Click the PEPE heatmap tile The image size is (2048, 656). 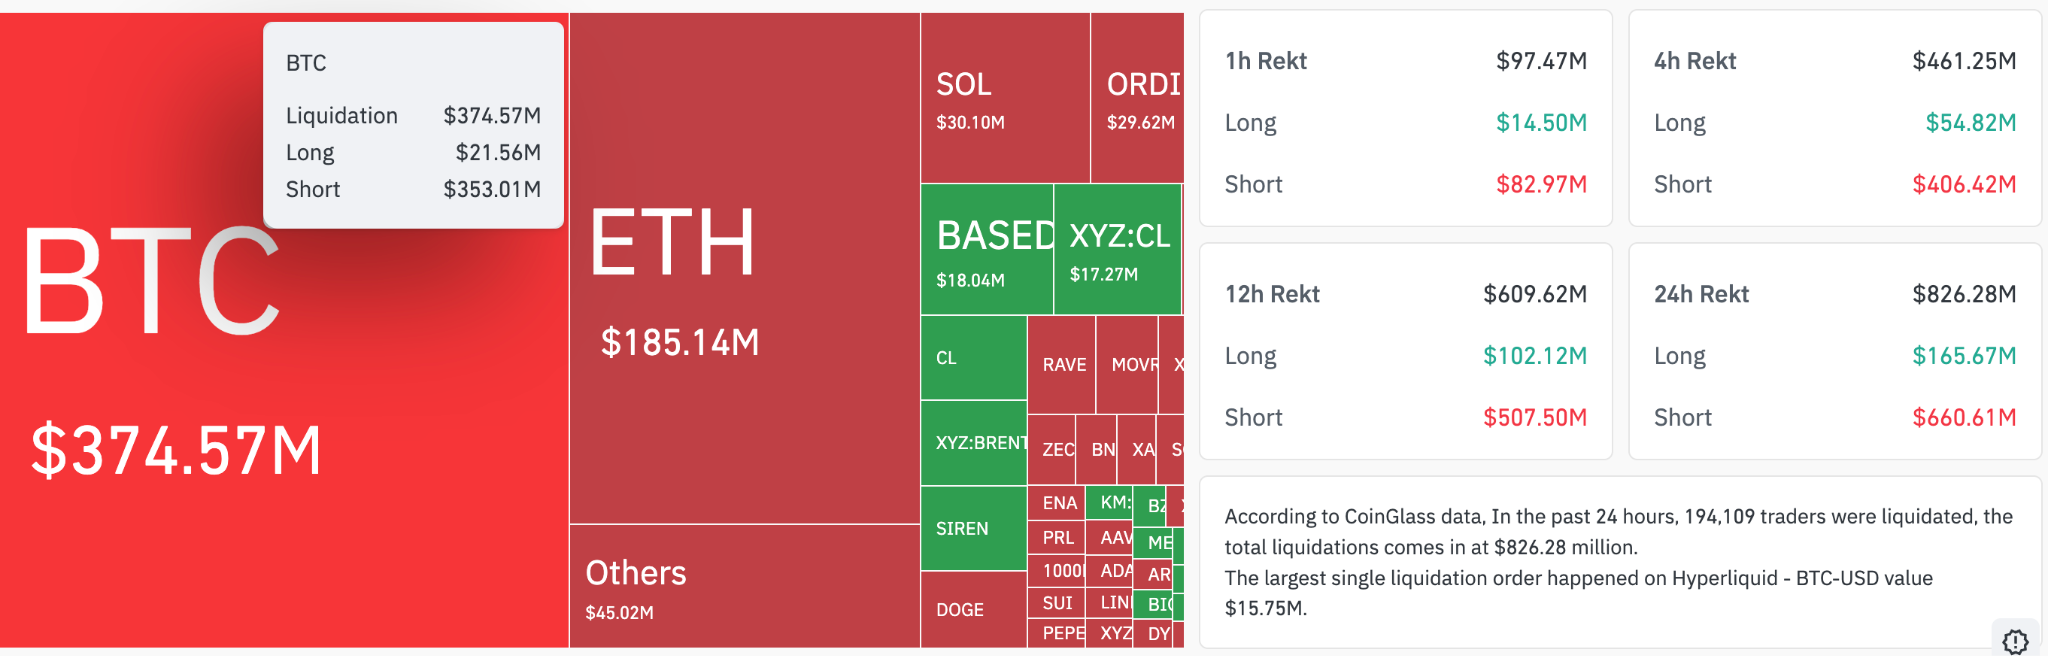point(1056,633)
